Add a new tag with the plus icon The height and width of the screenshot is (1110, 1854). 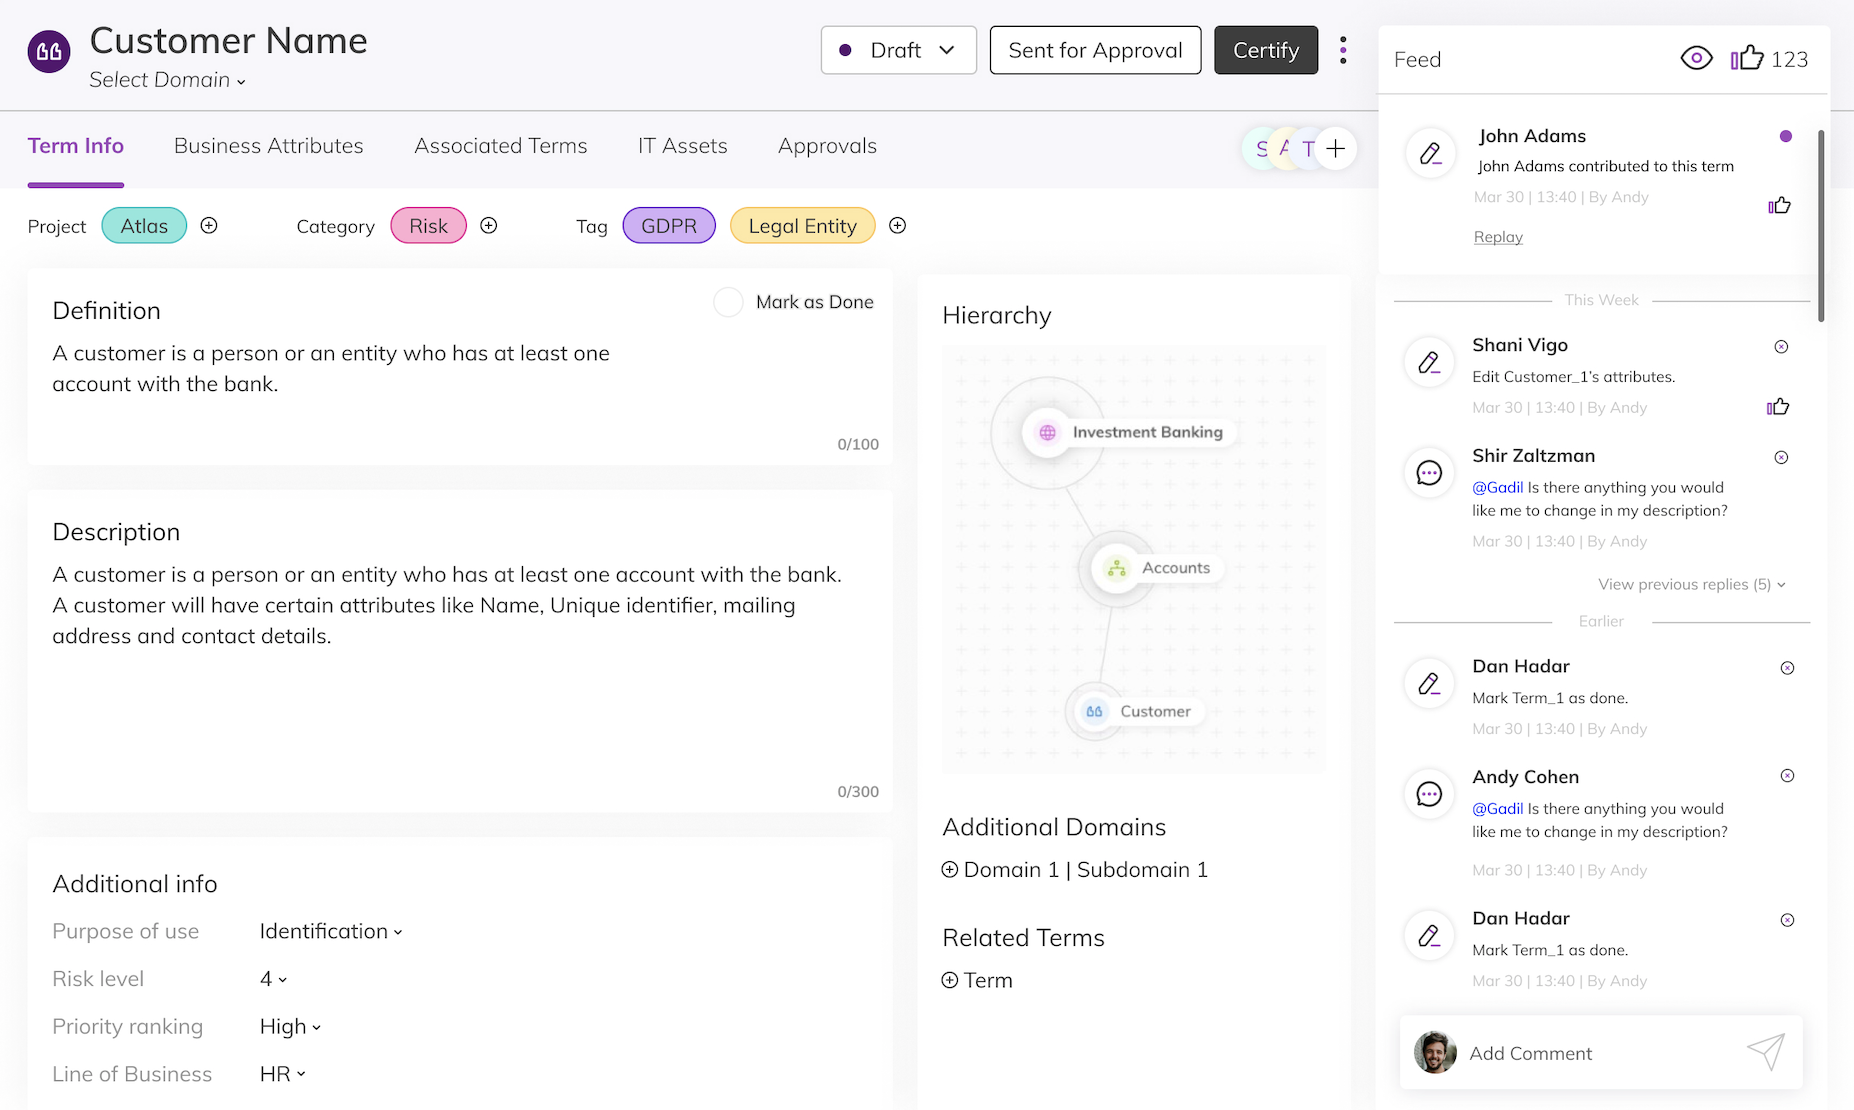897,226
